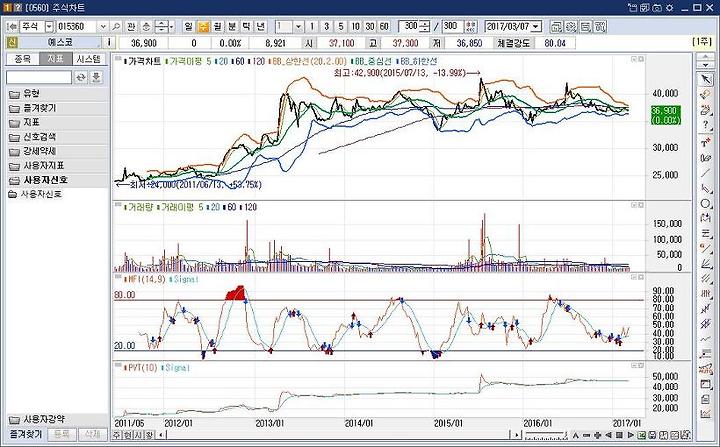Click the help question mark tool
This screenshot has width=720, height=447.
click(706, 125)
